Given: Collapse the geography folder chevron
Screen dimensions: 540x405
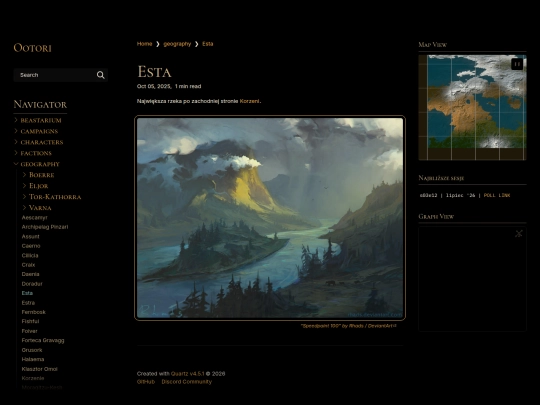Looking at the screenshot, I should coord(16,164).
